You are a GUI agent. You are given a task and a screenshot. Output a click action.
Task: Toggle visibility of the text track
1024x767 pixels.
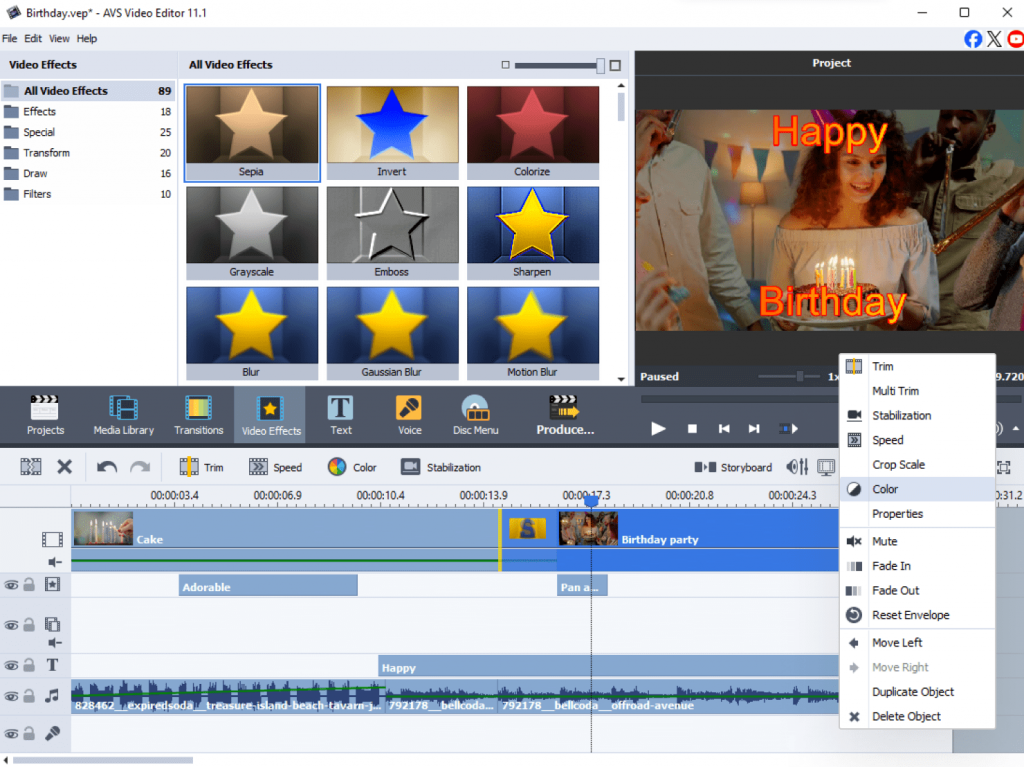pyautogui.click(x=12, y=666)
